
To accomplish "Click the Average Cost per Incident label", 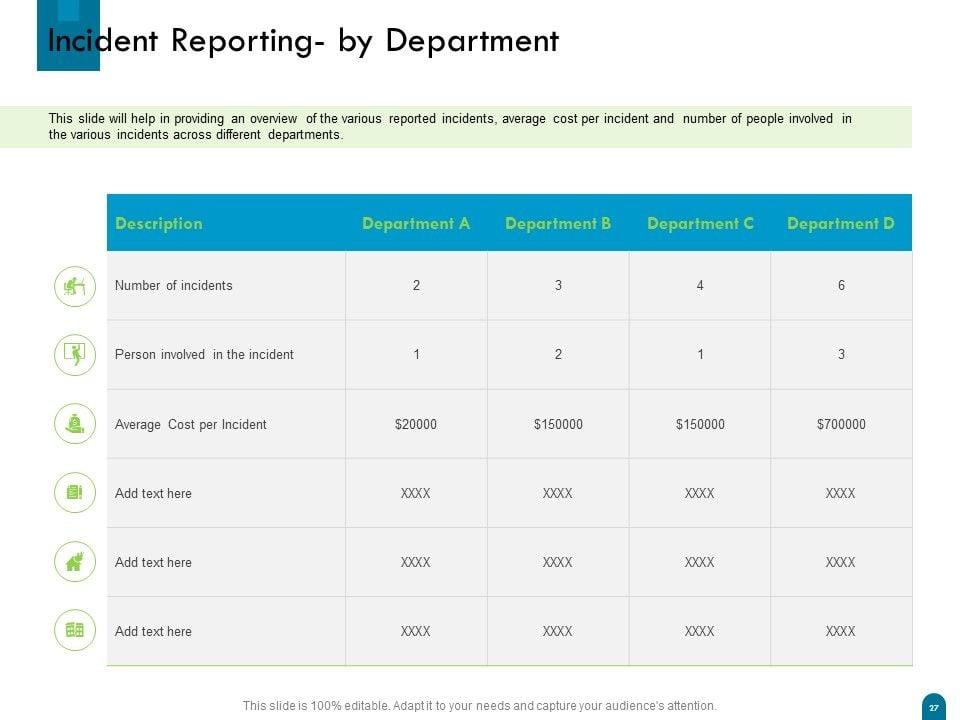I will (191, 425).
